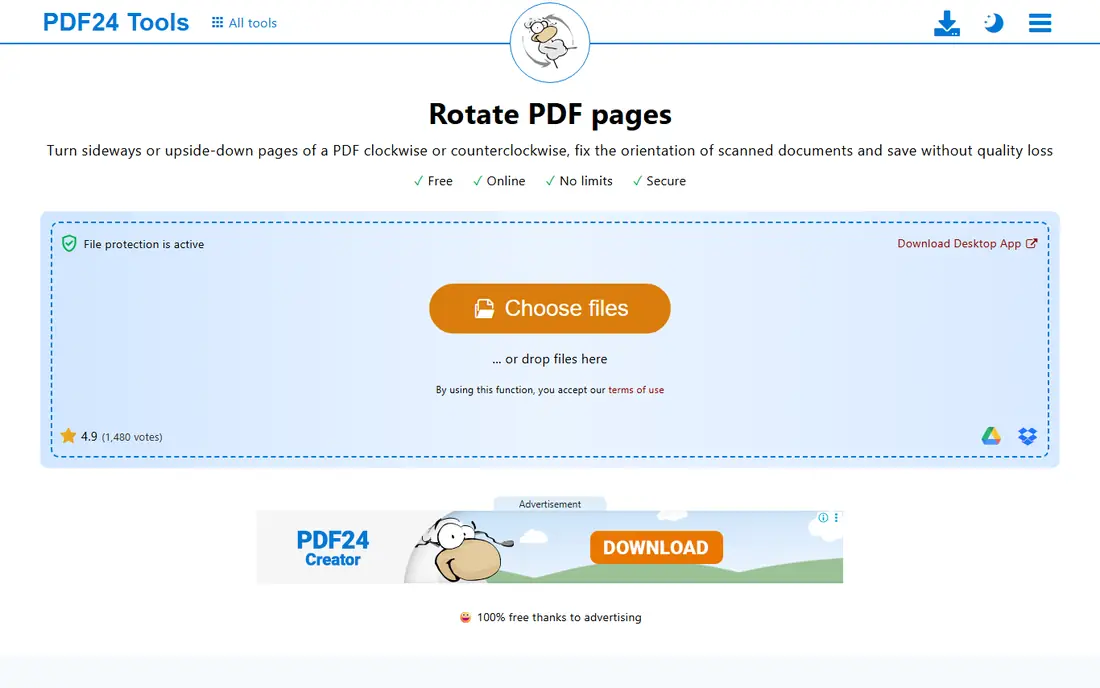Open the ad options three-dot icon

[x=836, y=518]
